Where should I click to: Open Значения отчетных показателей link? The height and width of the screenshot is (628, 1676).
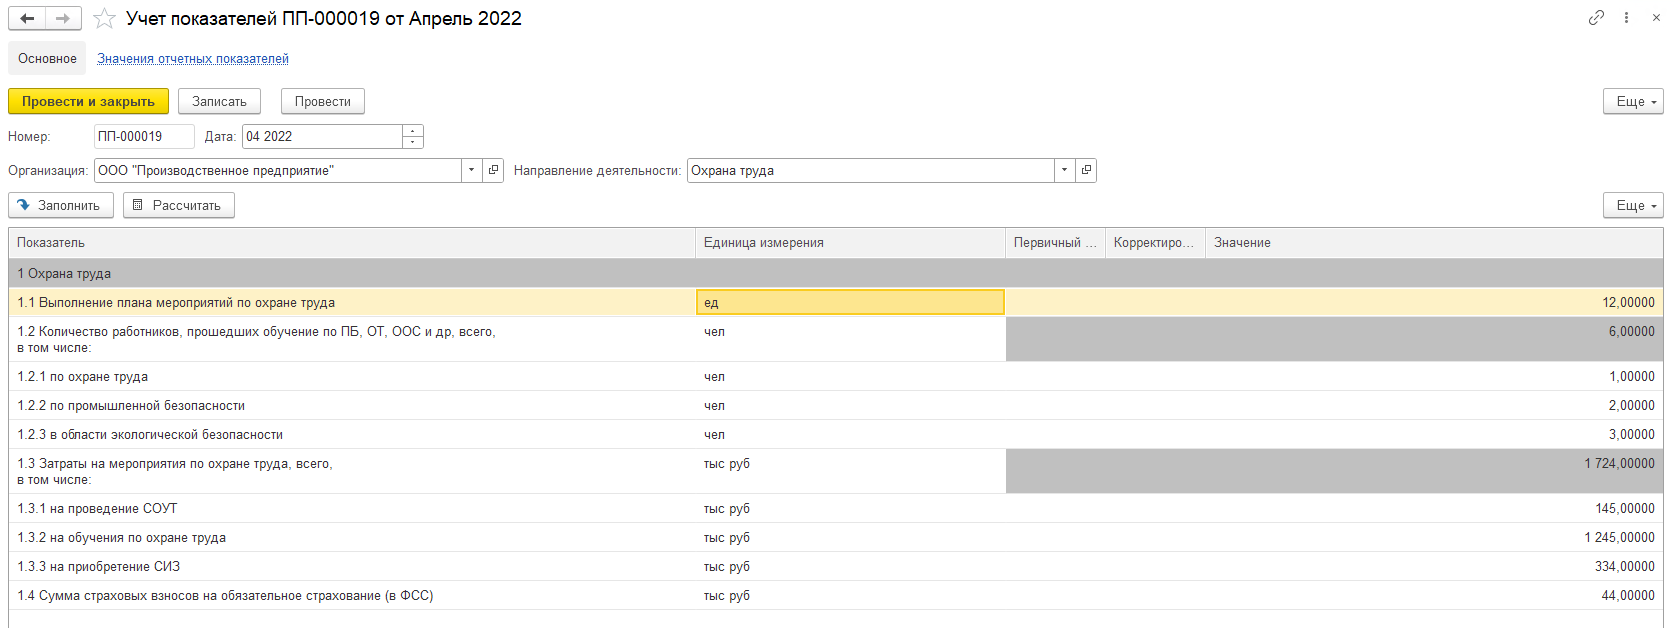click(192, 58)
